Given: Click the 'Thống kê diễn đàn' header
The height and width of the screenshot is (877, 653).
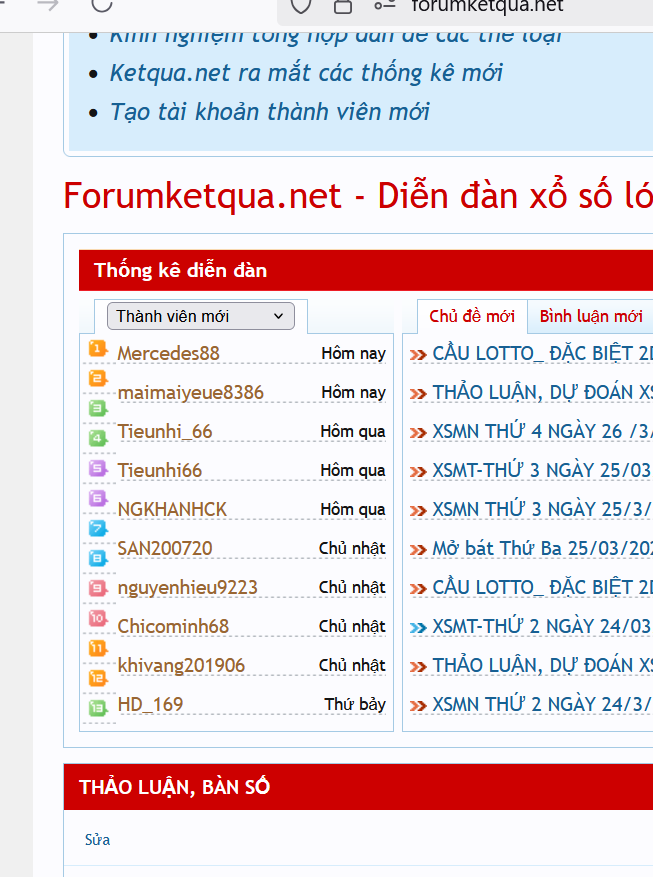Looking at the screenshot, I should (x=181, y=270).
